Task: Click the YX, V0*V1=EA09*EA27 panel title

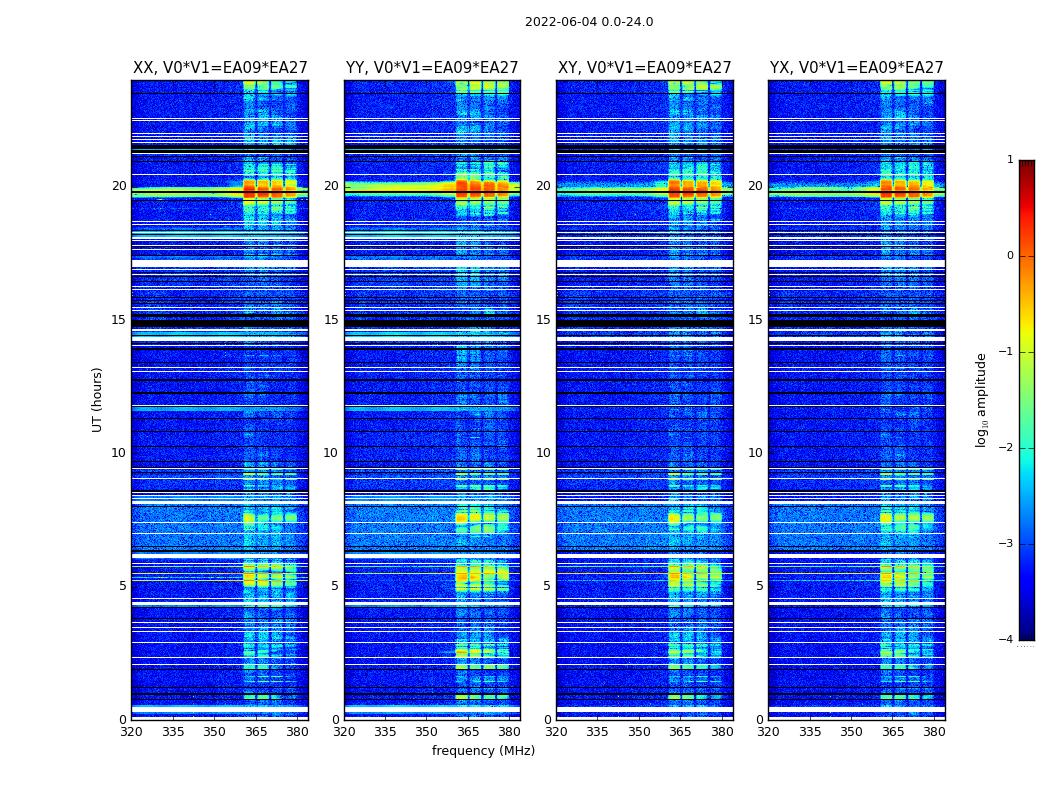Action: click(x=856, y=68)
